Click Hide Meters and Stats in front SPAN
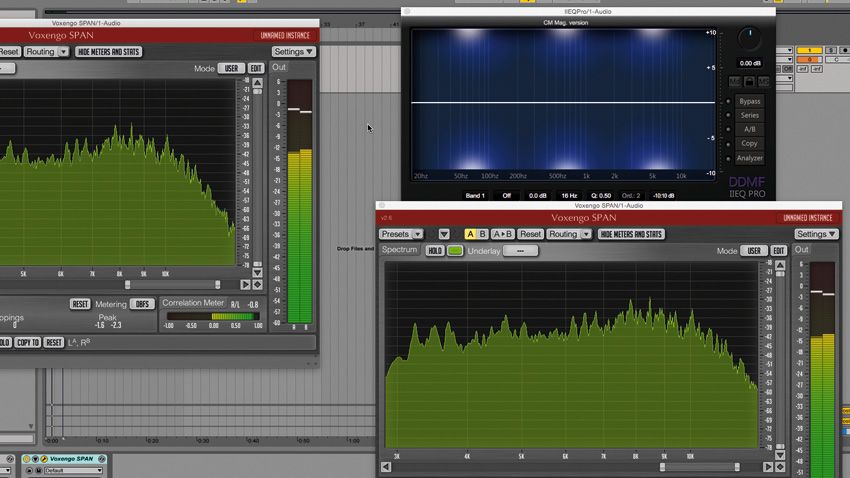Image resolution: width=850 pixels, height=478 pixels. coord(631,234)
